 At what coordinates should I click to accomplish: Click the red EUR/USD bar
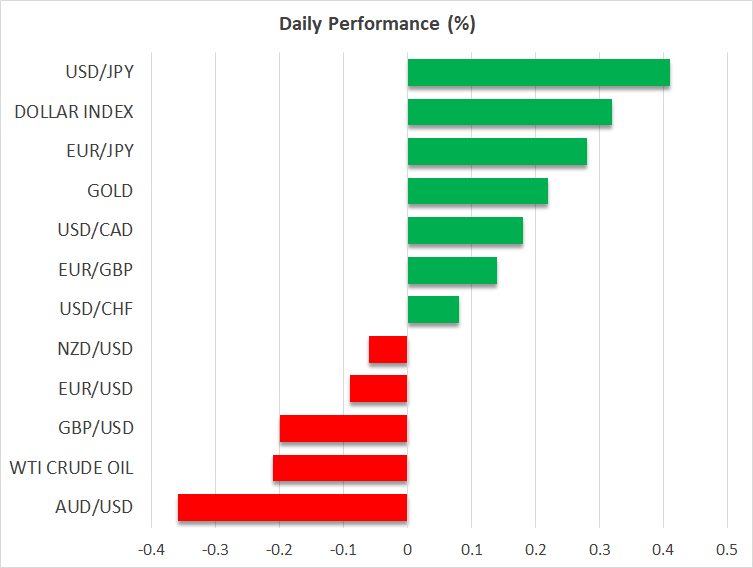[x=378, y=388]
